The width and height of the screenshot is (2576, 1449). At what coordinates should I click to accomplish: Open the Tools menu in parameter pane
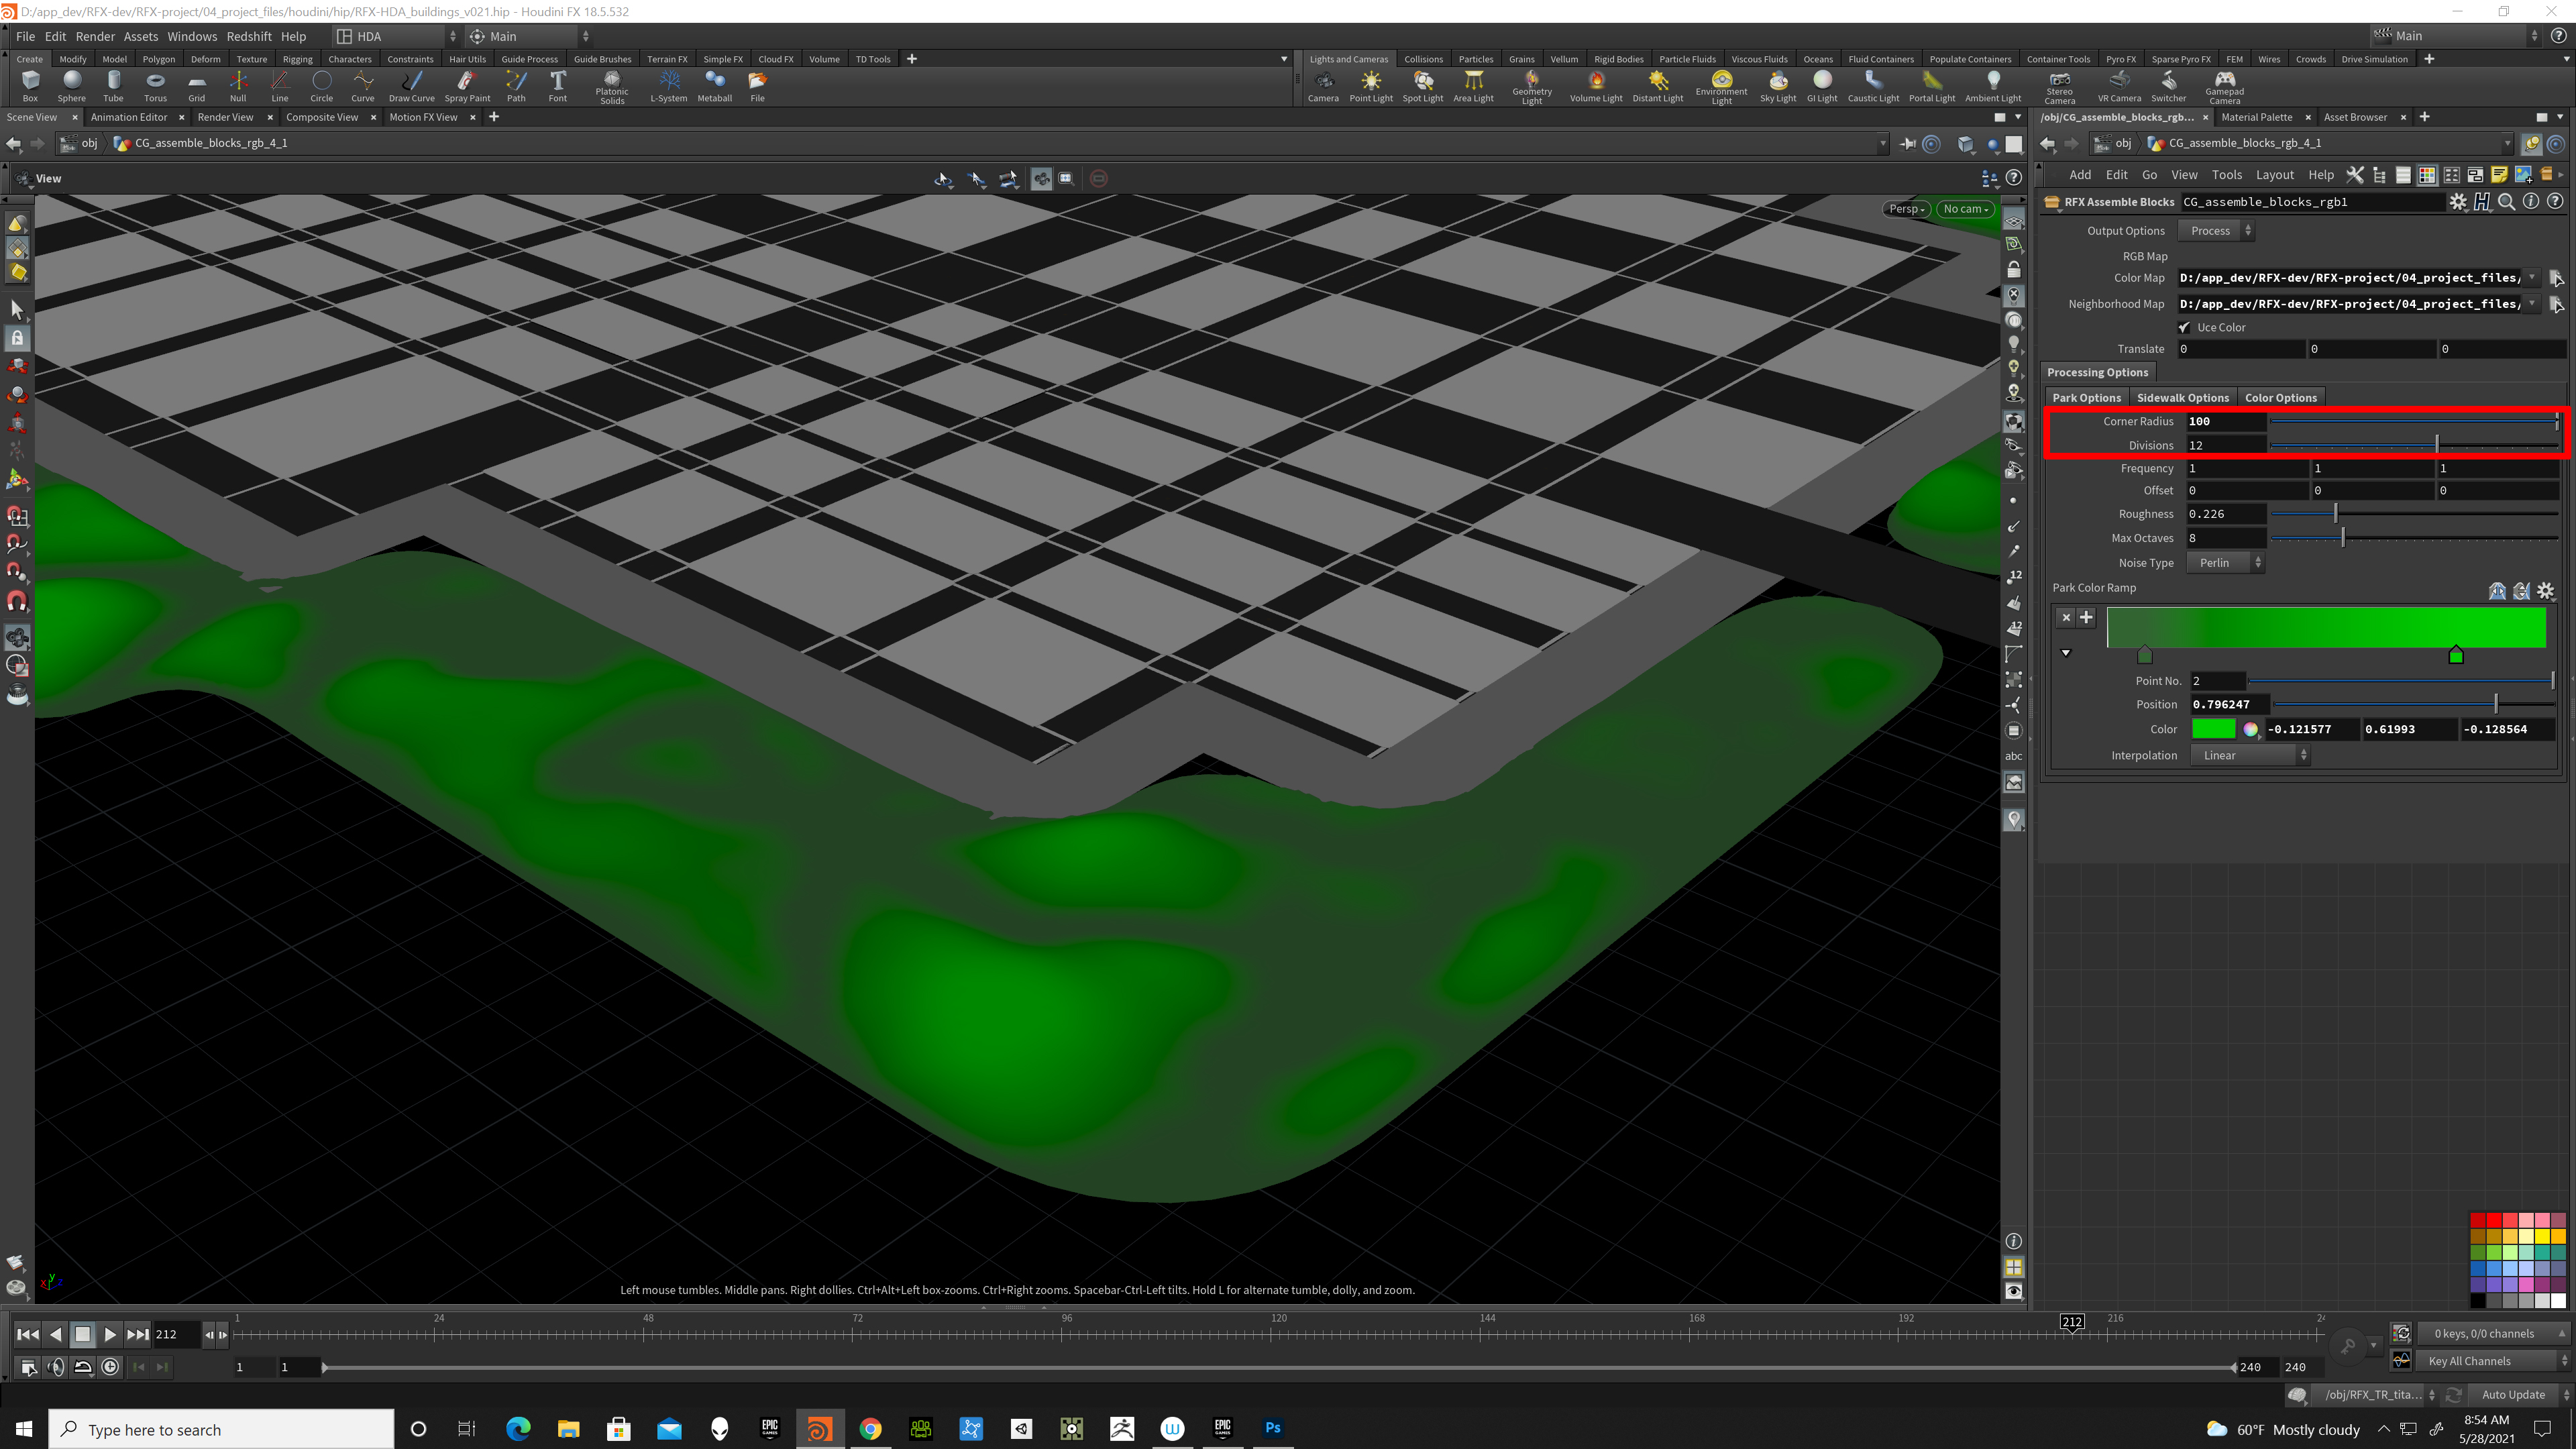tap(2226, 175)
